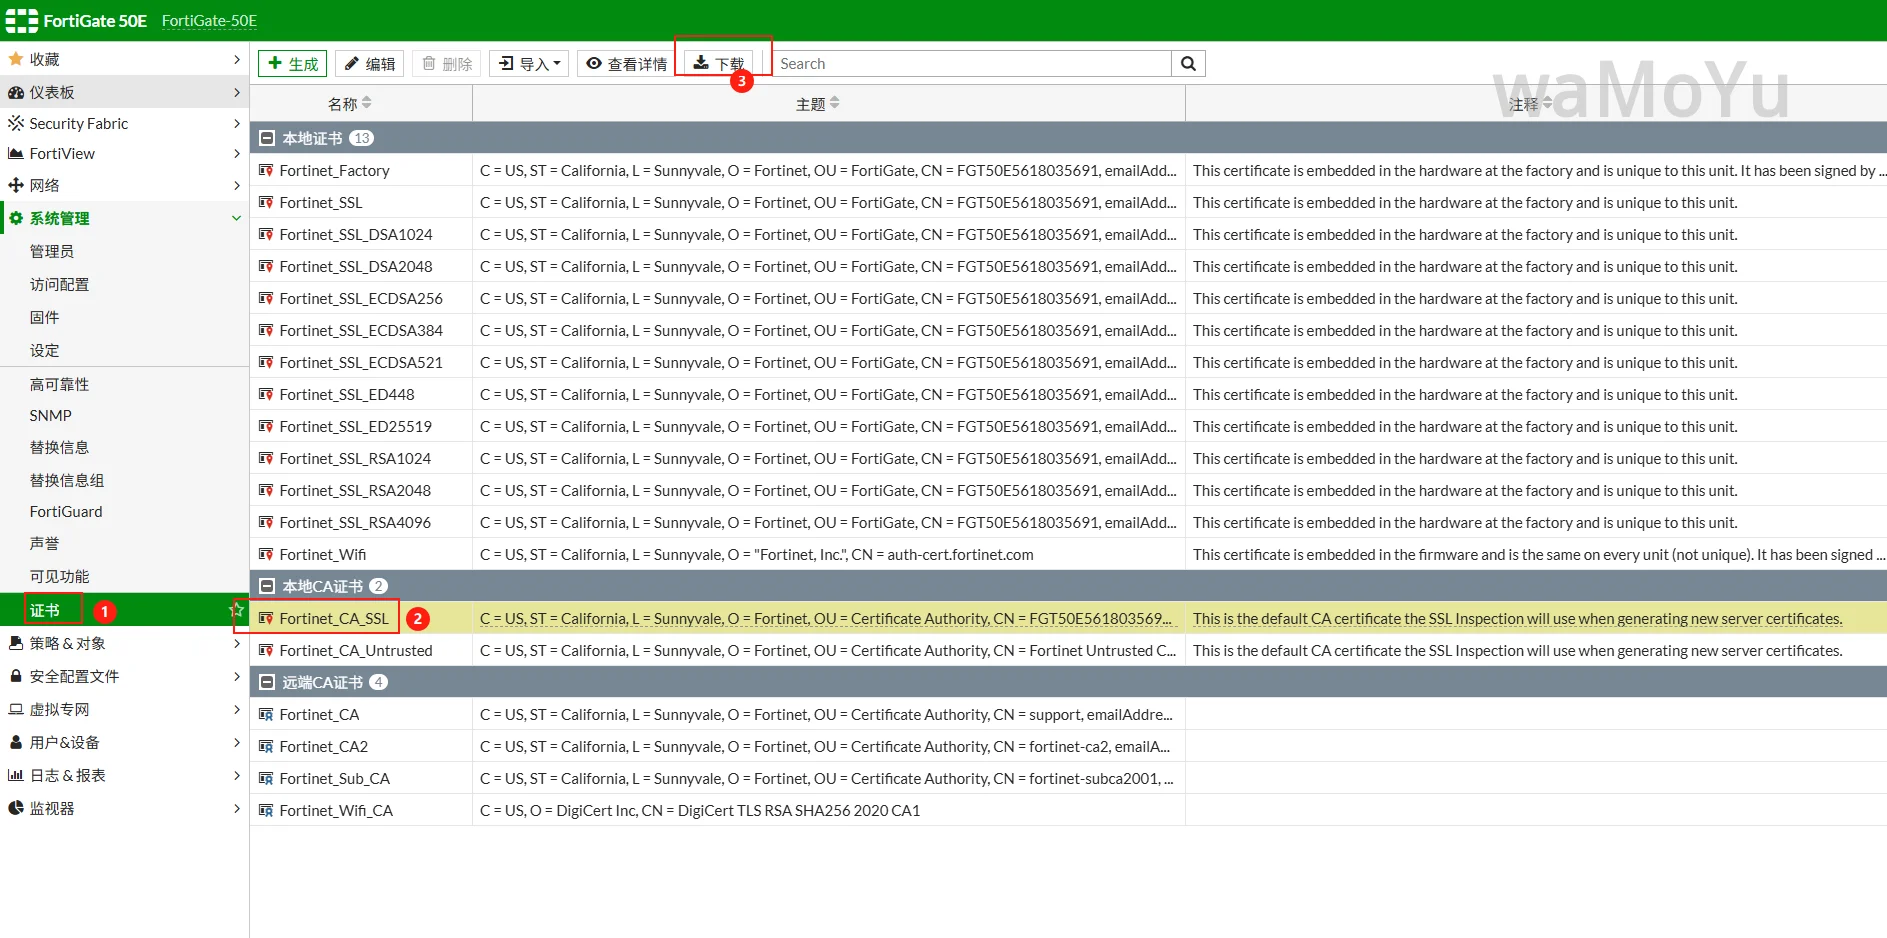The width and height of the screenshot is (1887, 938).
Task: Click the 仪表板 dashboard gauge icon
Action: (16, 92)
